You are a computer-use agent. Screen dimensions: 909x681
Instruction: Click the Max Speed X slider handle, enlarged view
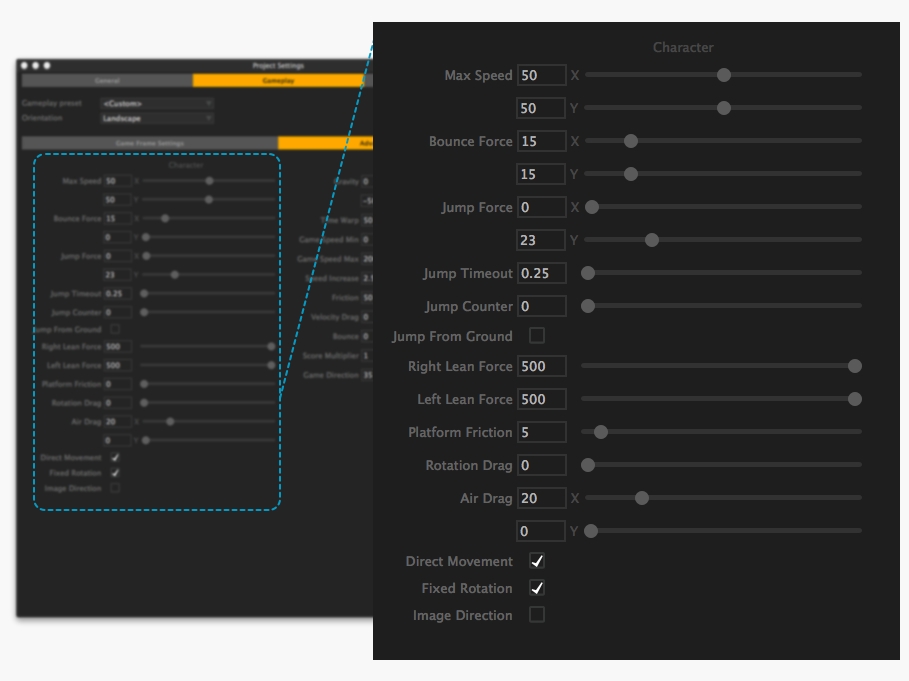[x=724, y=75]
